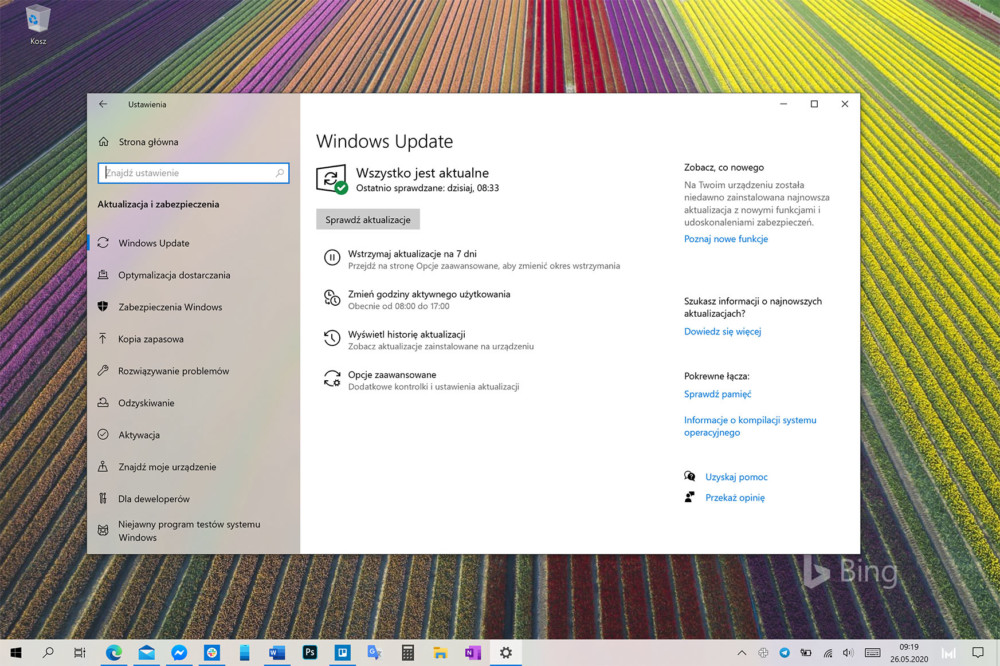Open File Explorer from taskbar
The image size is (1000, 666).
click(x=440, y=653)
